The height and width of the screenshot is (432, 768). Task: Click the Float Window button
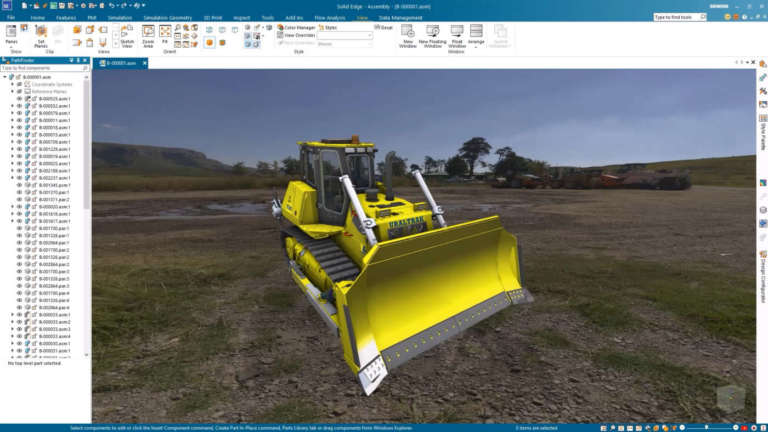[456, 36]
